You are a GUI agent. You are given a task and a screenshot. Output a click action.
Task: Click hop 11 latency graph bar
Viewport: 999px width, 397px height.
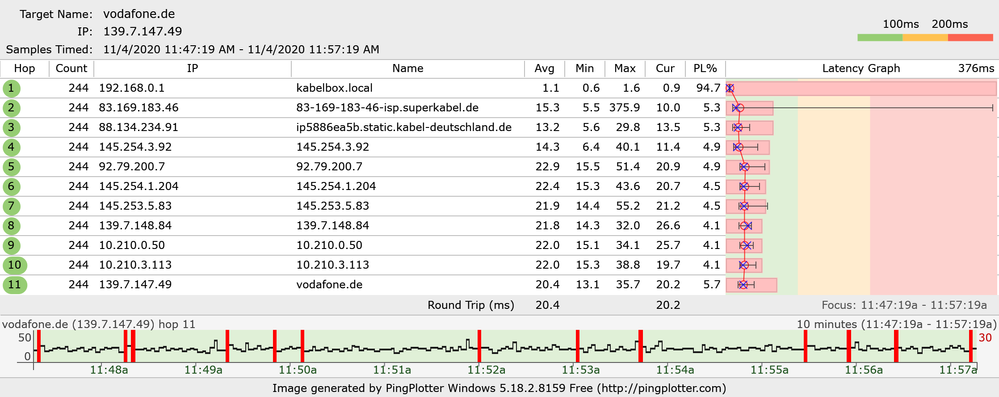(x=752, y=285)
